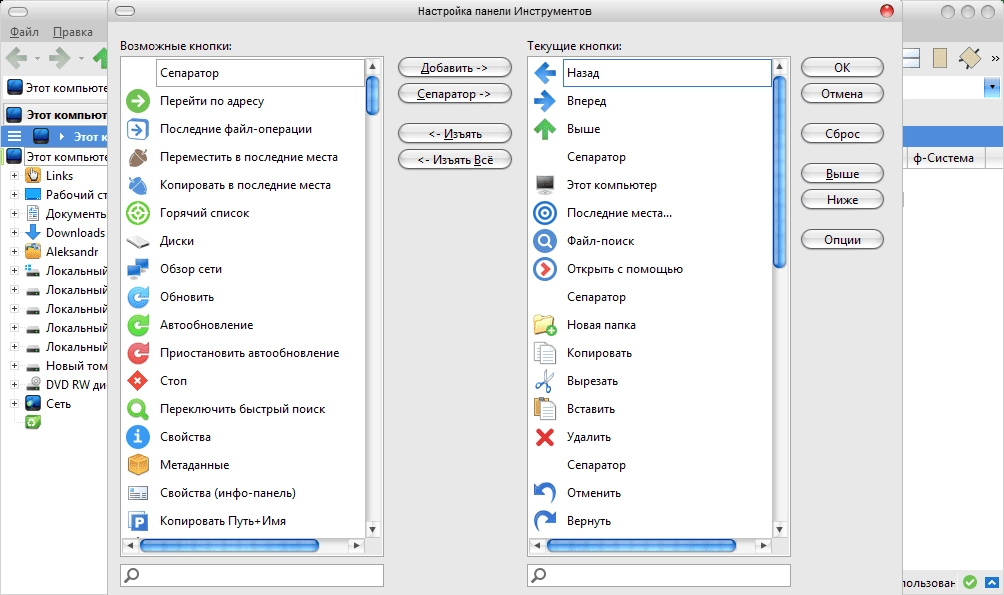Click the 'Сброс' reset button
Screen dimensions: 1004x595
pyautogui.click(x=842, y=133)
